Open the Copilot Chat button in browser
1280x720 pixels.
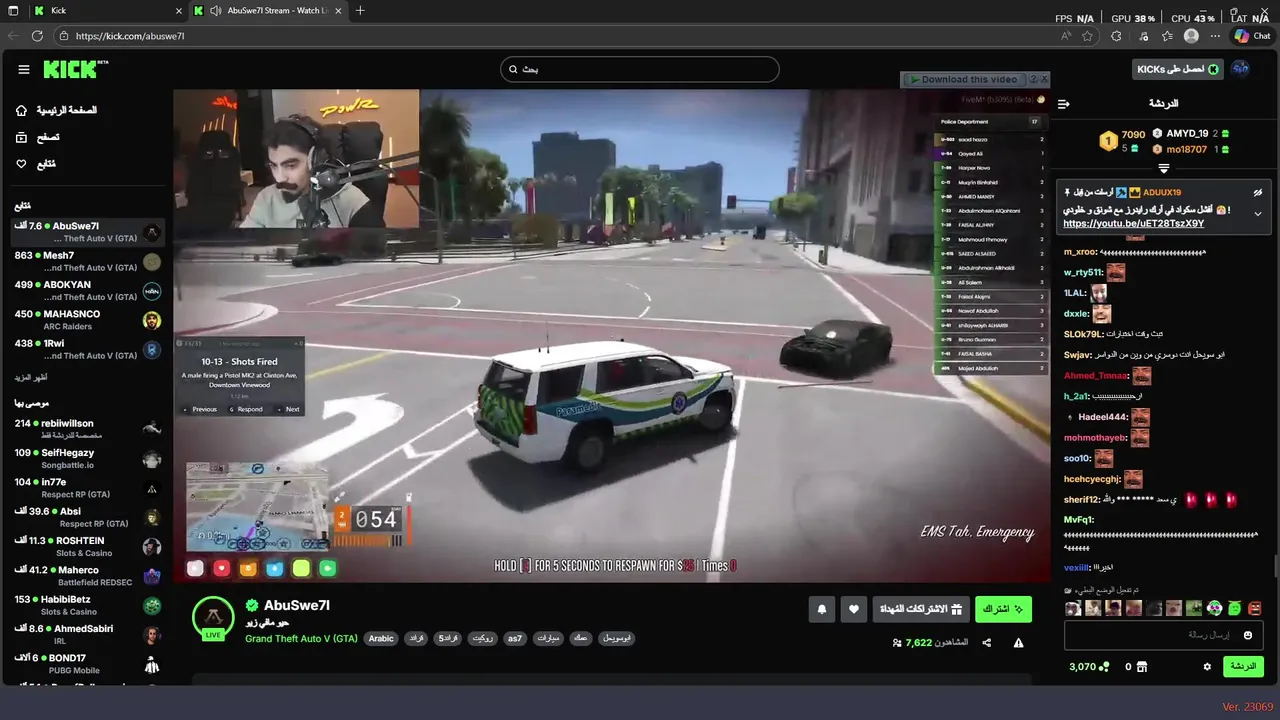point(1252,36)
